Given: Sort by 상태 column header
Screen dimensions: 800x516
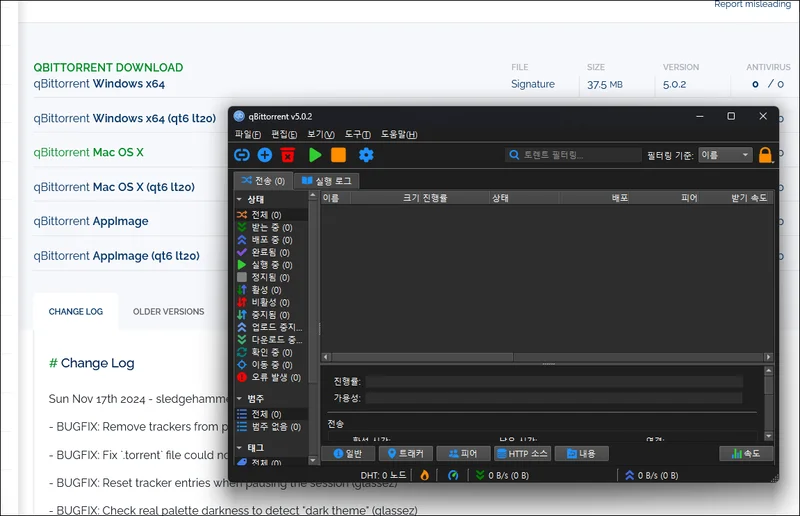Looking at the screenshot, I should (x=524, y=198).
